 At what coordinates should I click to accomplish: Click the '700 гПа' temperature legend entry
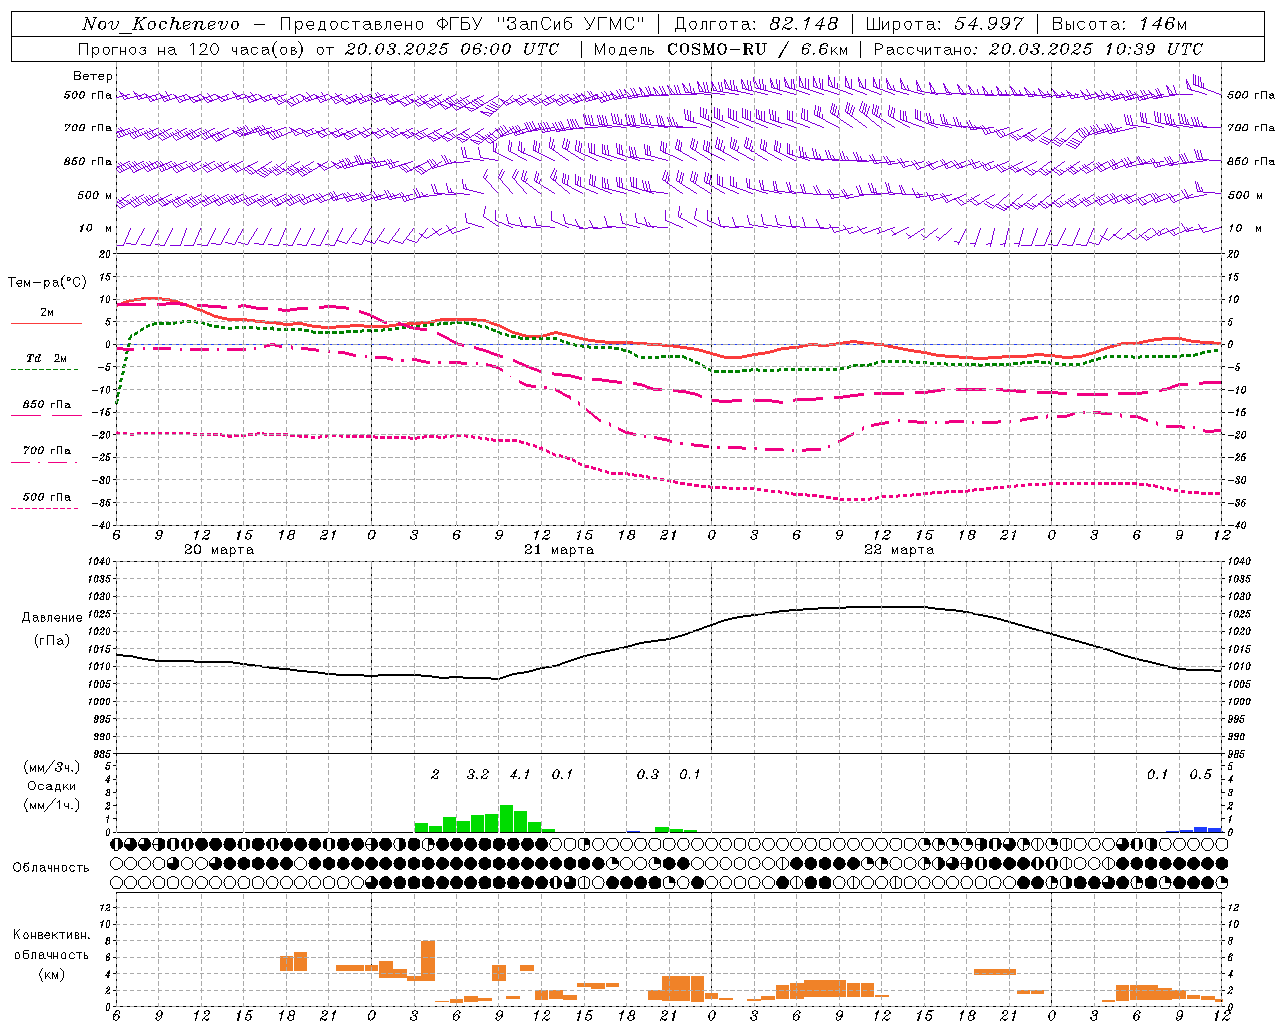click(x=47, y=451)
